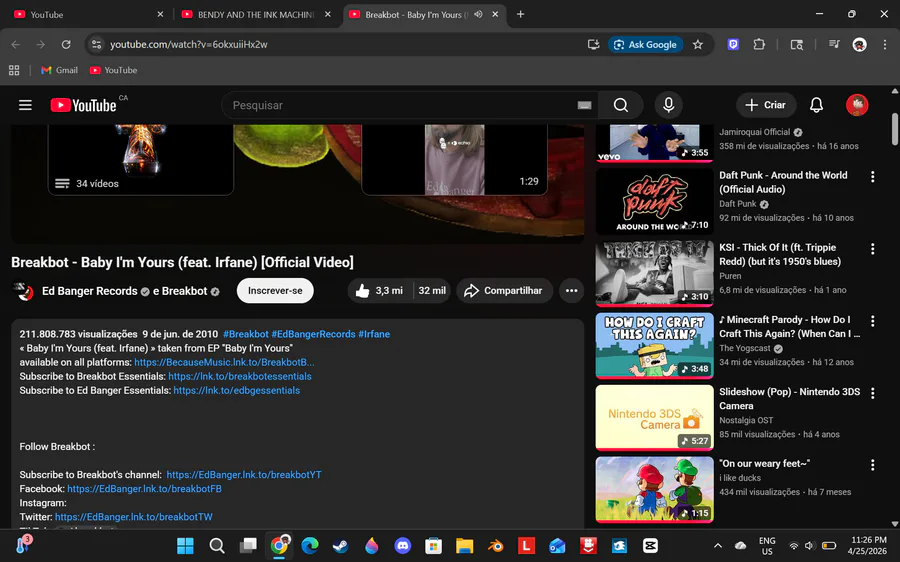900x562 pixels.
Task: Open the Ed Banger Records channel name
Action: (x=90, y=291)
